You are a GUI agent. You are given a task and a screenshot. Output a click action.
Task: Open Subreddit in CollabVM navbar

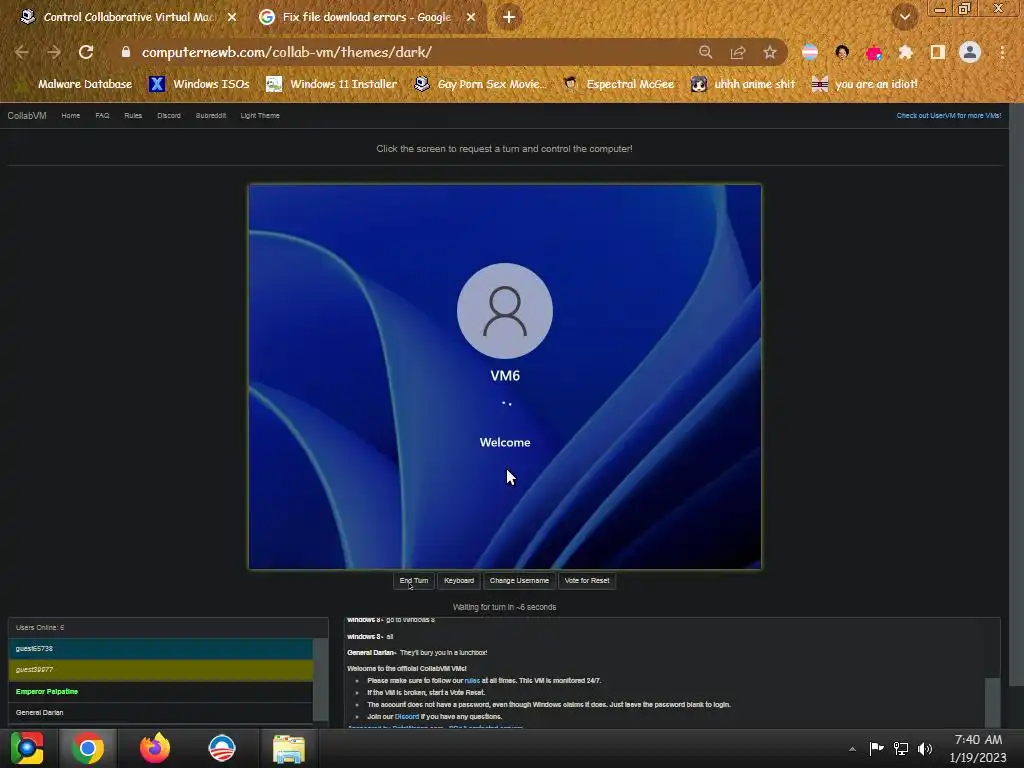click(211, 116)
